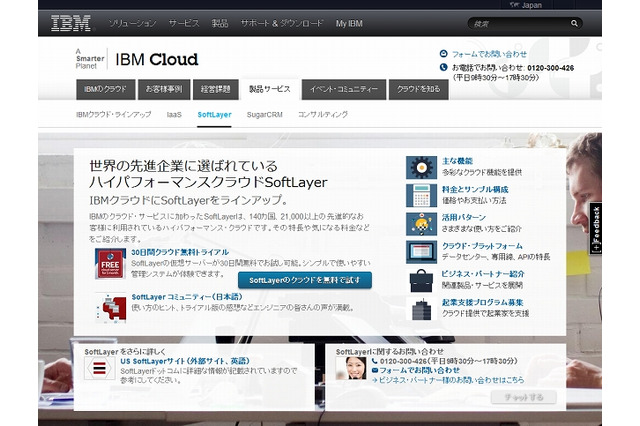The width and height of the screenshot is (640, 426).
Task: Open the ビジネス・パートナー紹介 link
Action: tap(482, 274)
